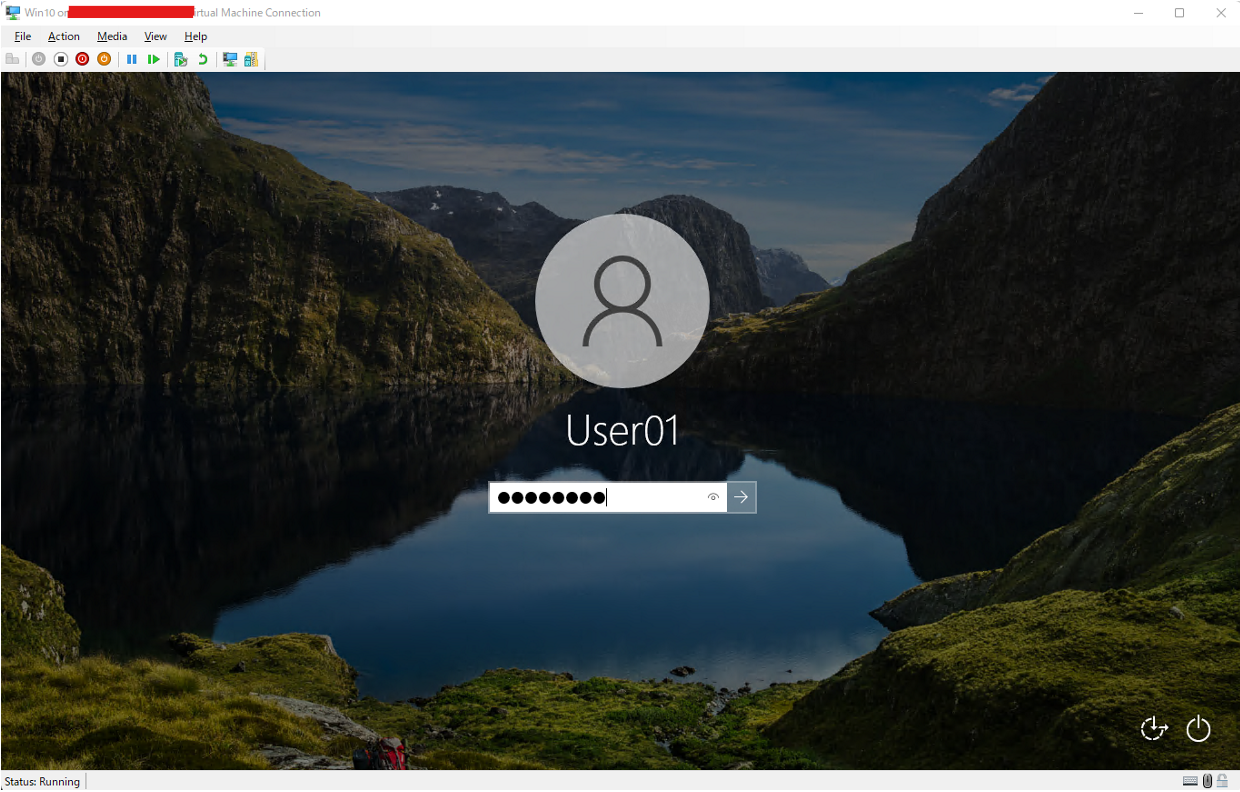Click the red Shut Down toolbar icon

tap(82, 59)
